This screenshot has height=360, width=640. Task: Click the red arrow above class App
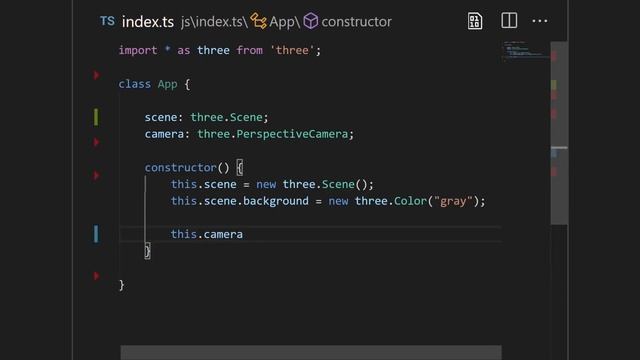(x=96, y=75)
